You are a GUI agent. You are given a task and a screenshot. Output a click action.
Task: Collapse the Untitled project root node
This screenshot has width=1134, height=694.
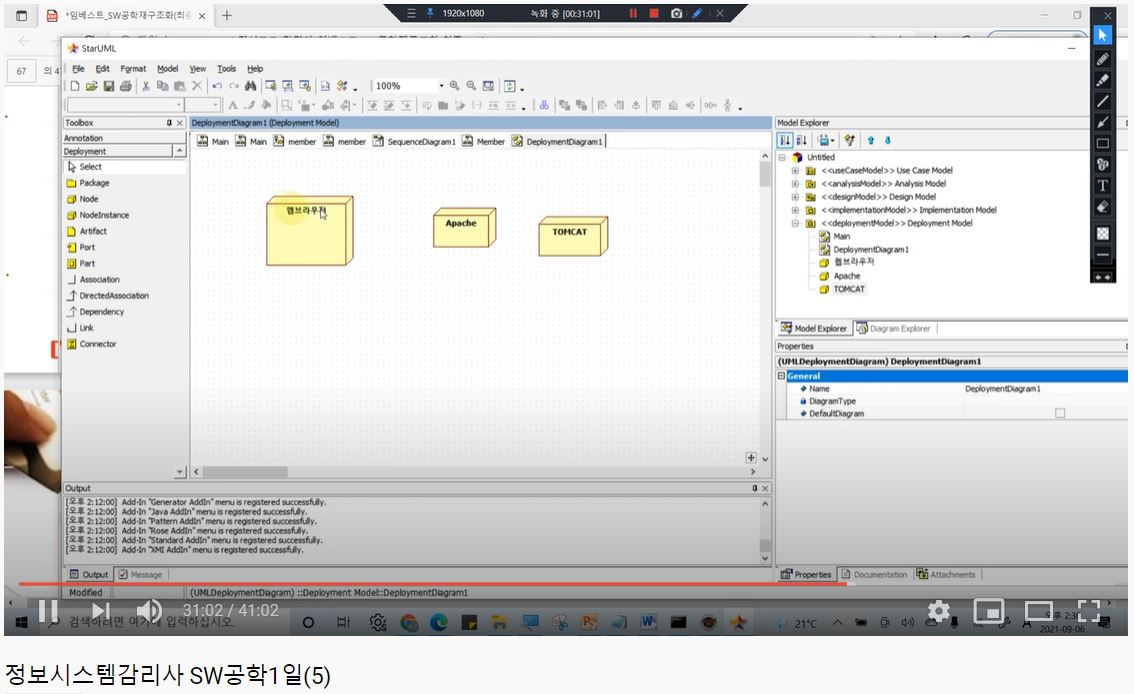[x=782, y=157]
